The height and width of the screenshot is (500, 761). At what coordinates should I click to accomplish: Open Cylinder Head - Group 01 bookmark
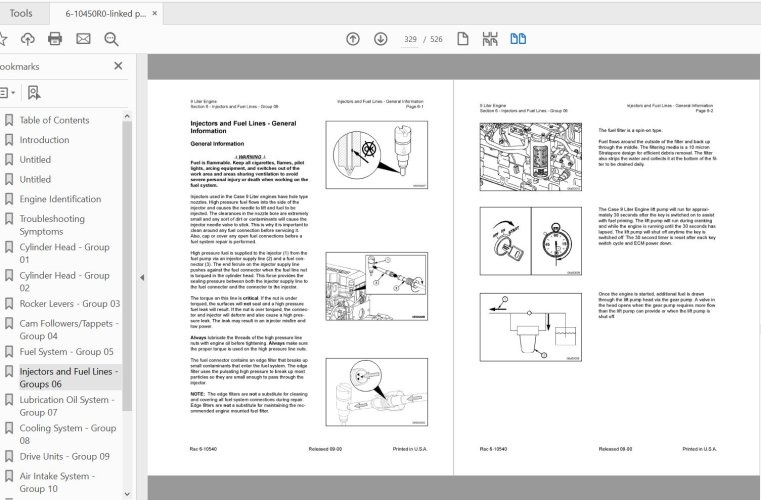pos(64,253)
